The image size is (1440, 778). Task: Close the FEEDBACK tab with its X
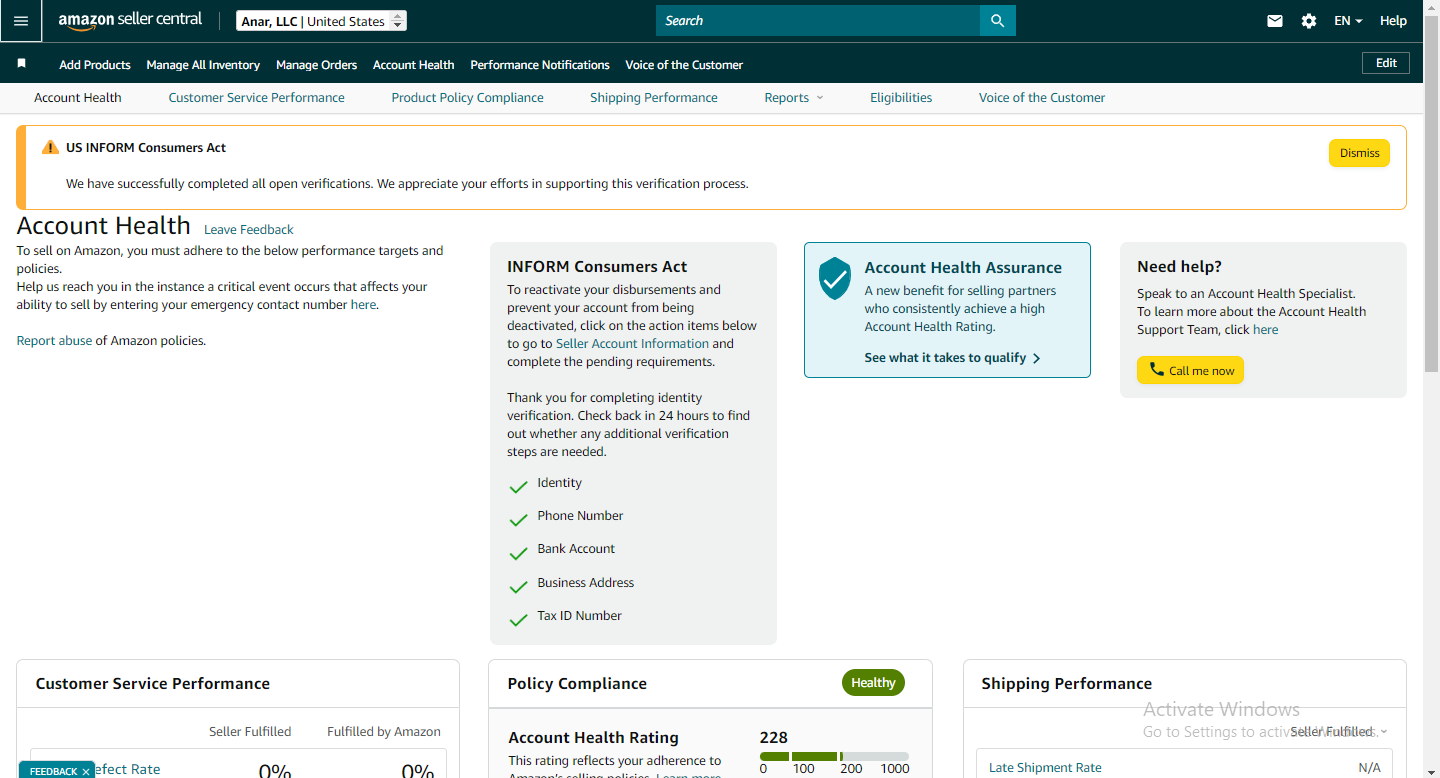tap(86, 771)
